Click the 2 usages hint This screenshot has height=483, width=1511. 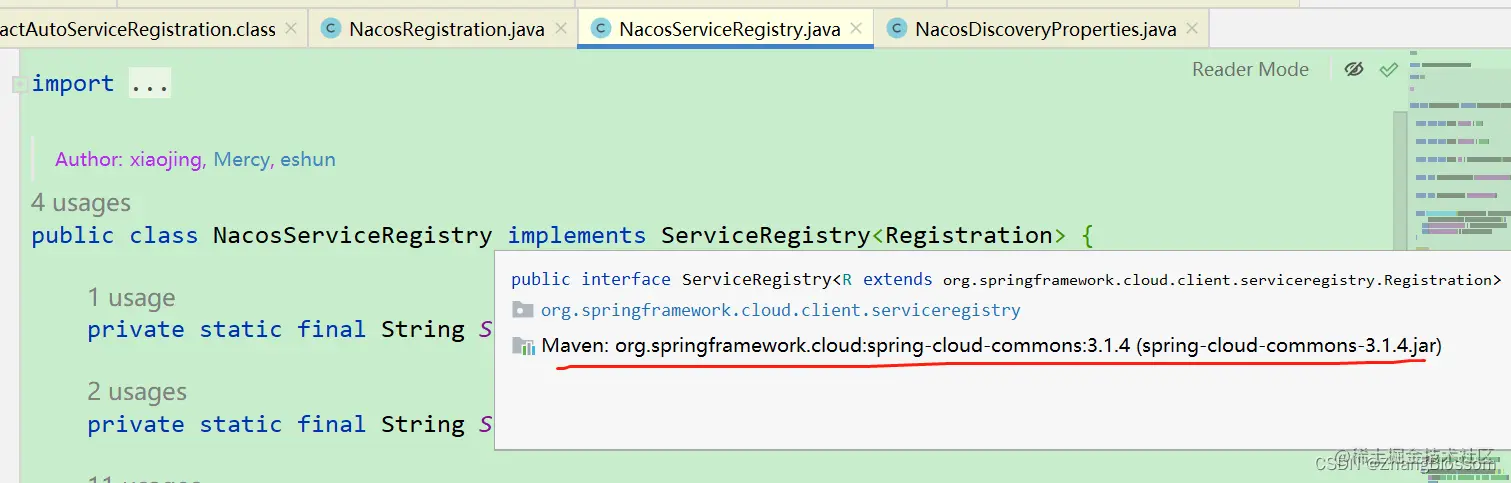(137, 392)
